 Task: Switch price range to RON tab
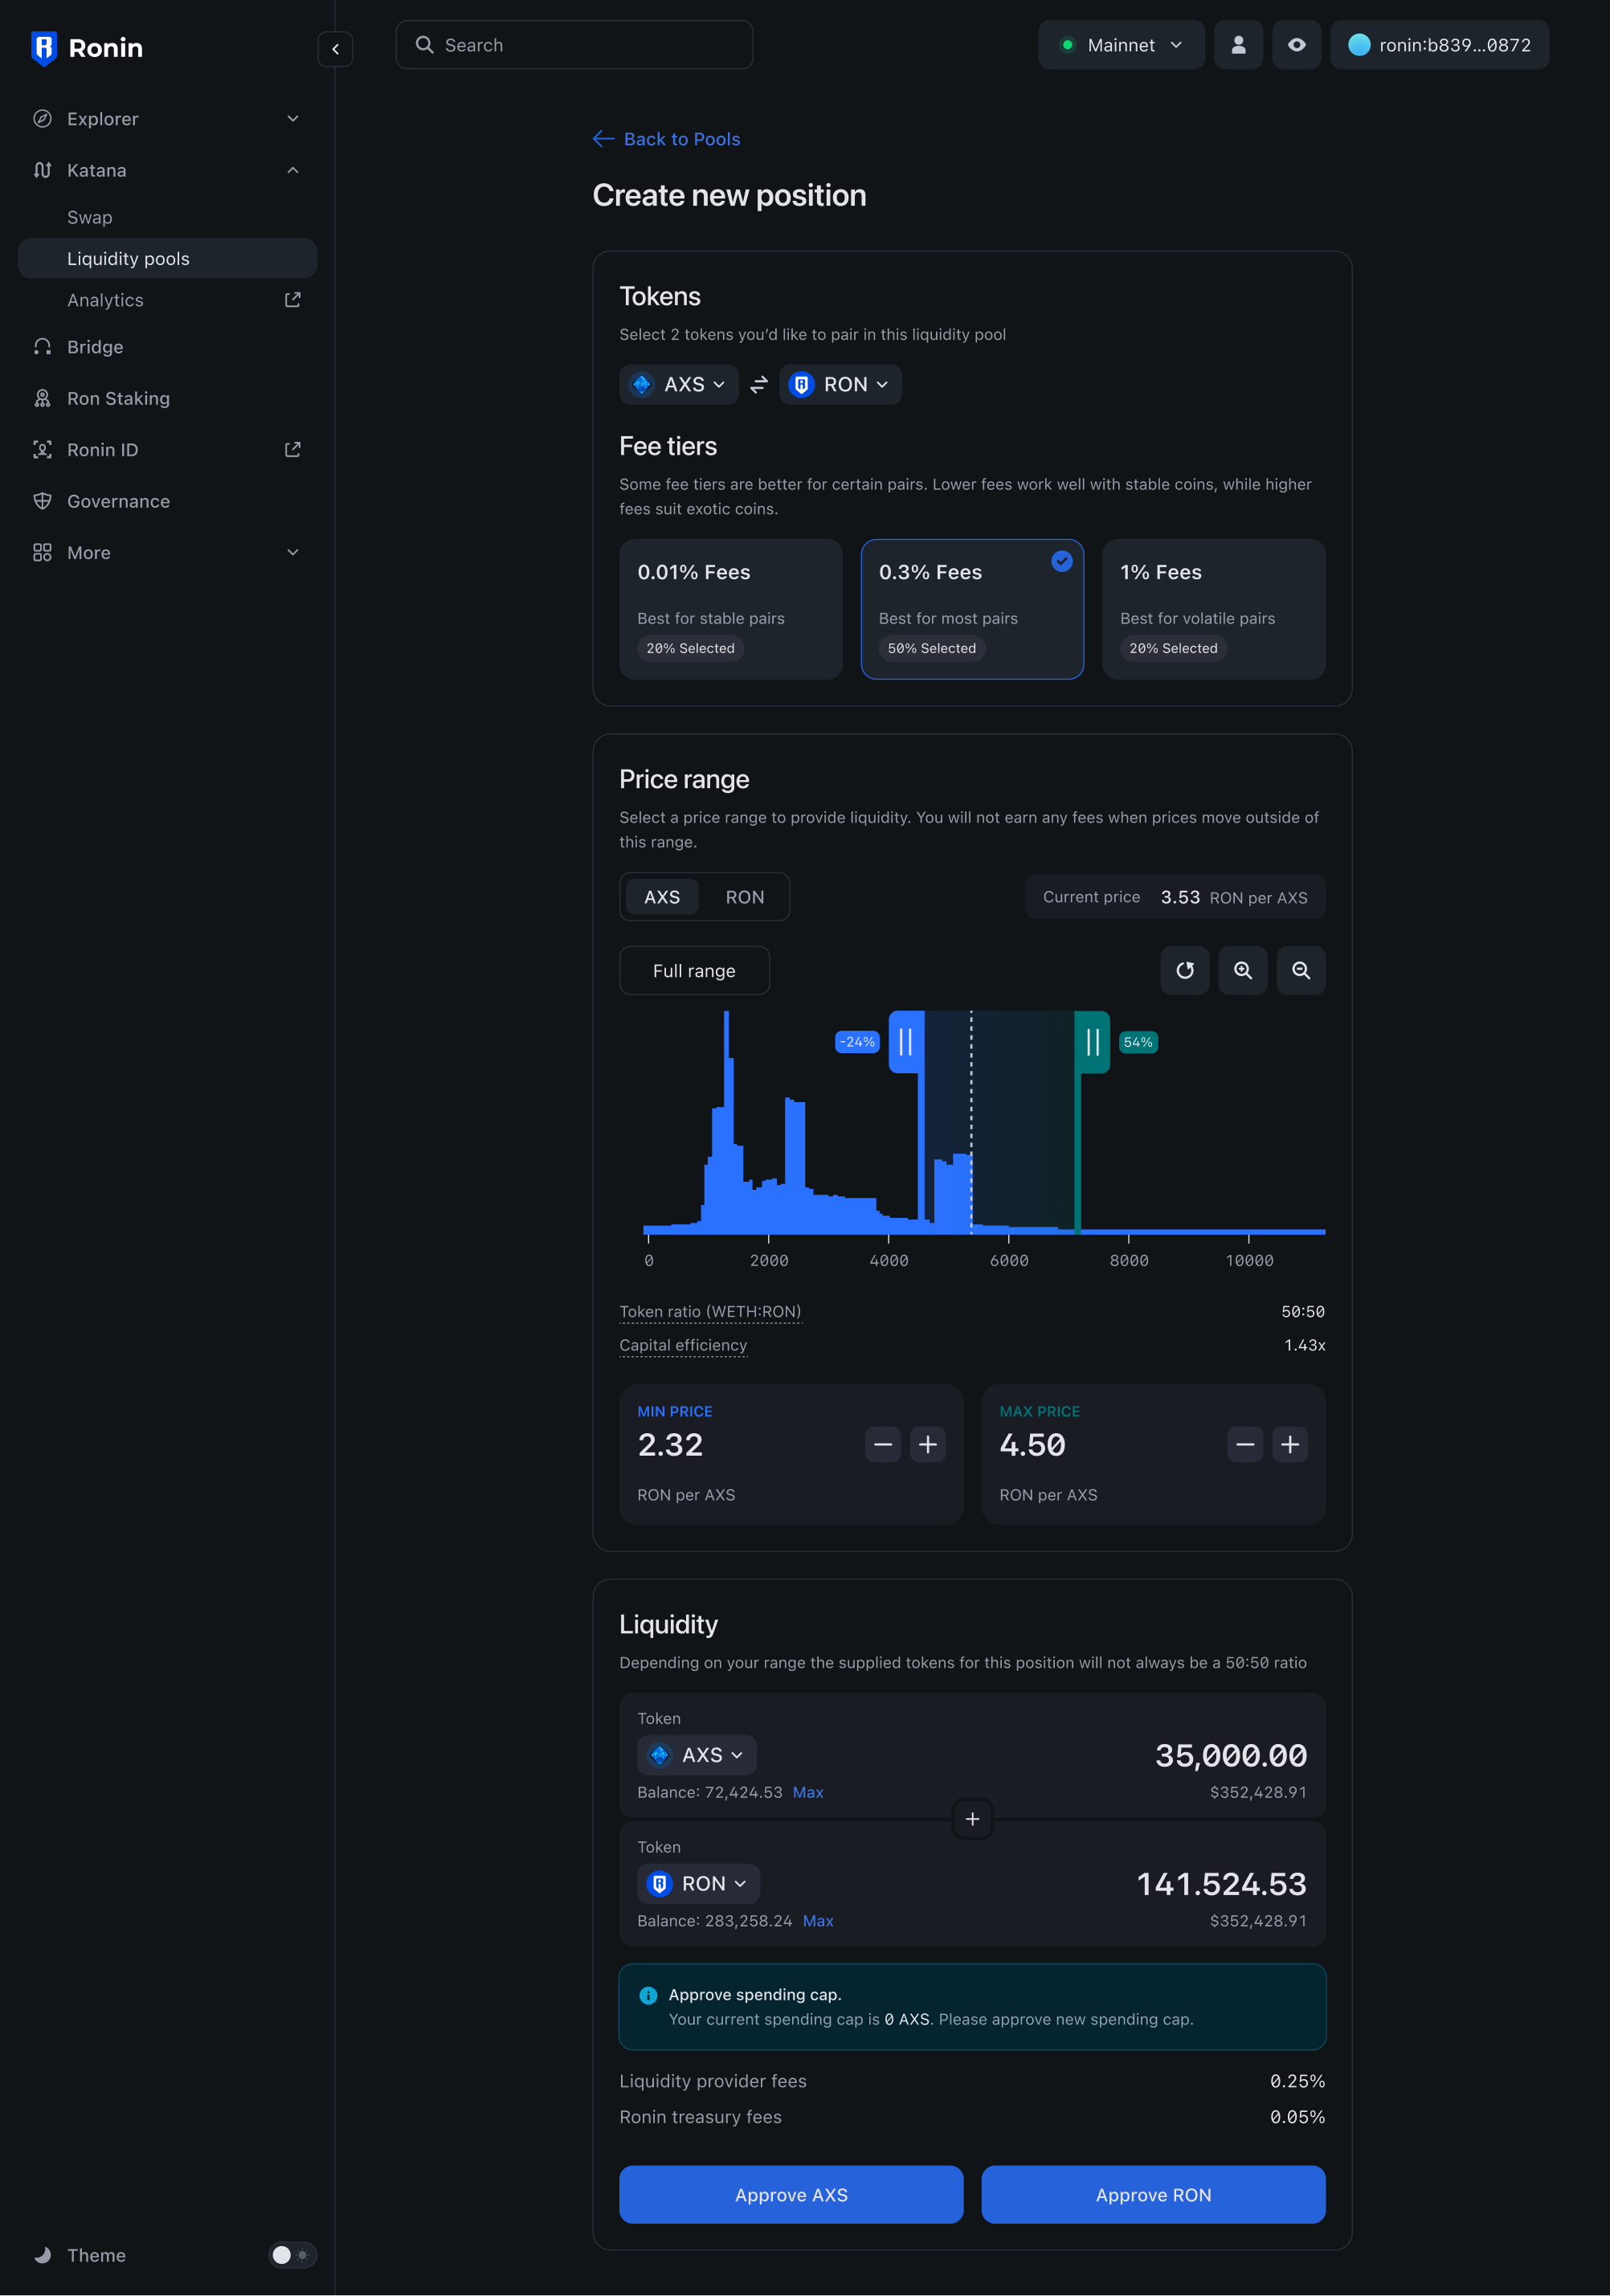point(744,897)
